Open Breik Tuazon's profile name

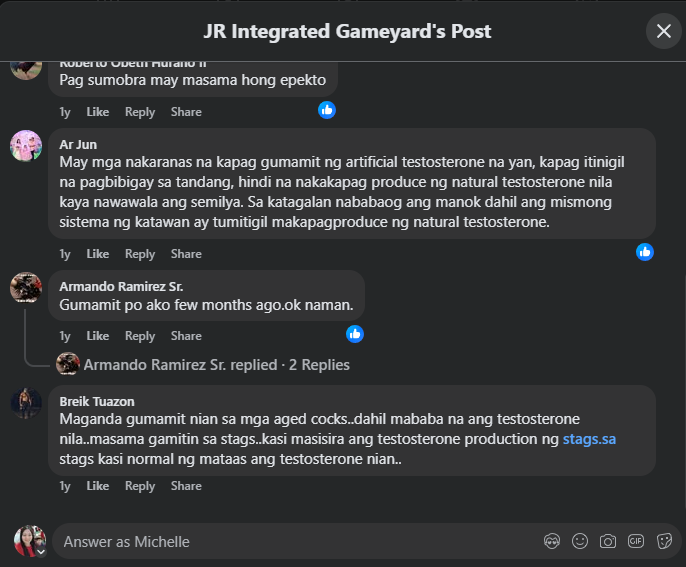tap(95, 402)
